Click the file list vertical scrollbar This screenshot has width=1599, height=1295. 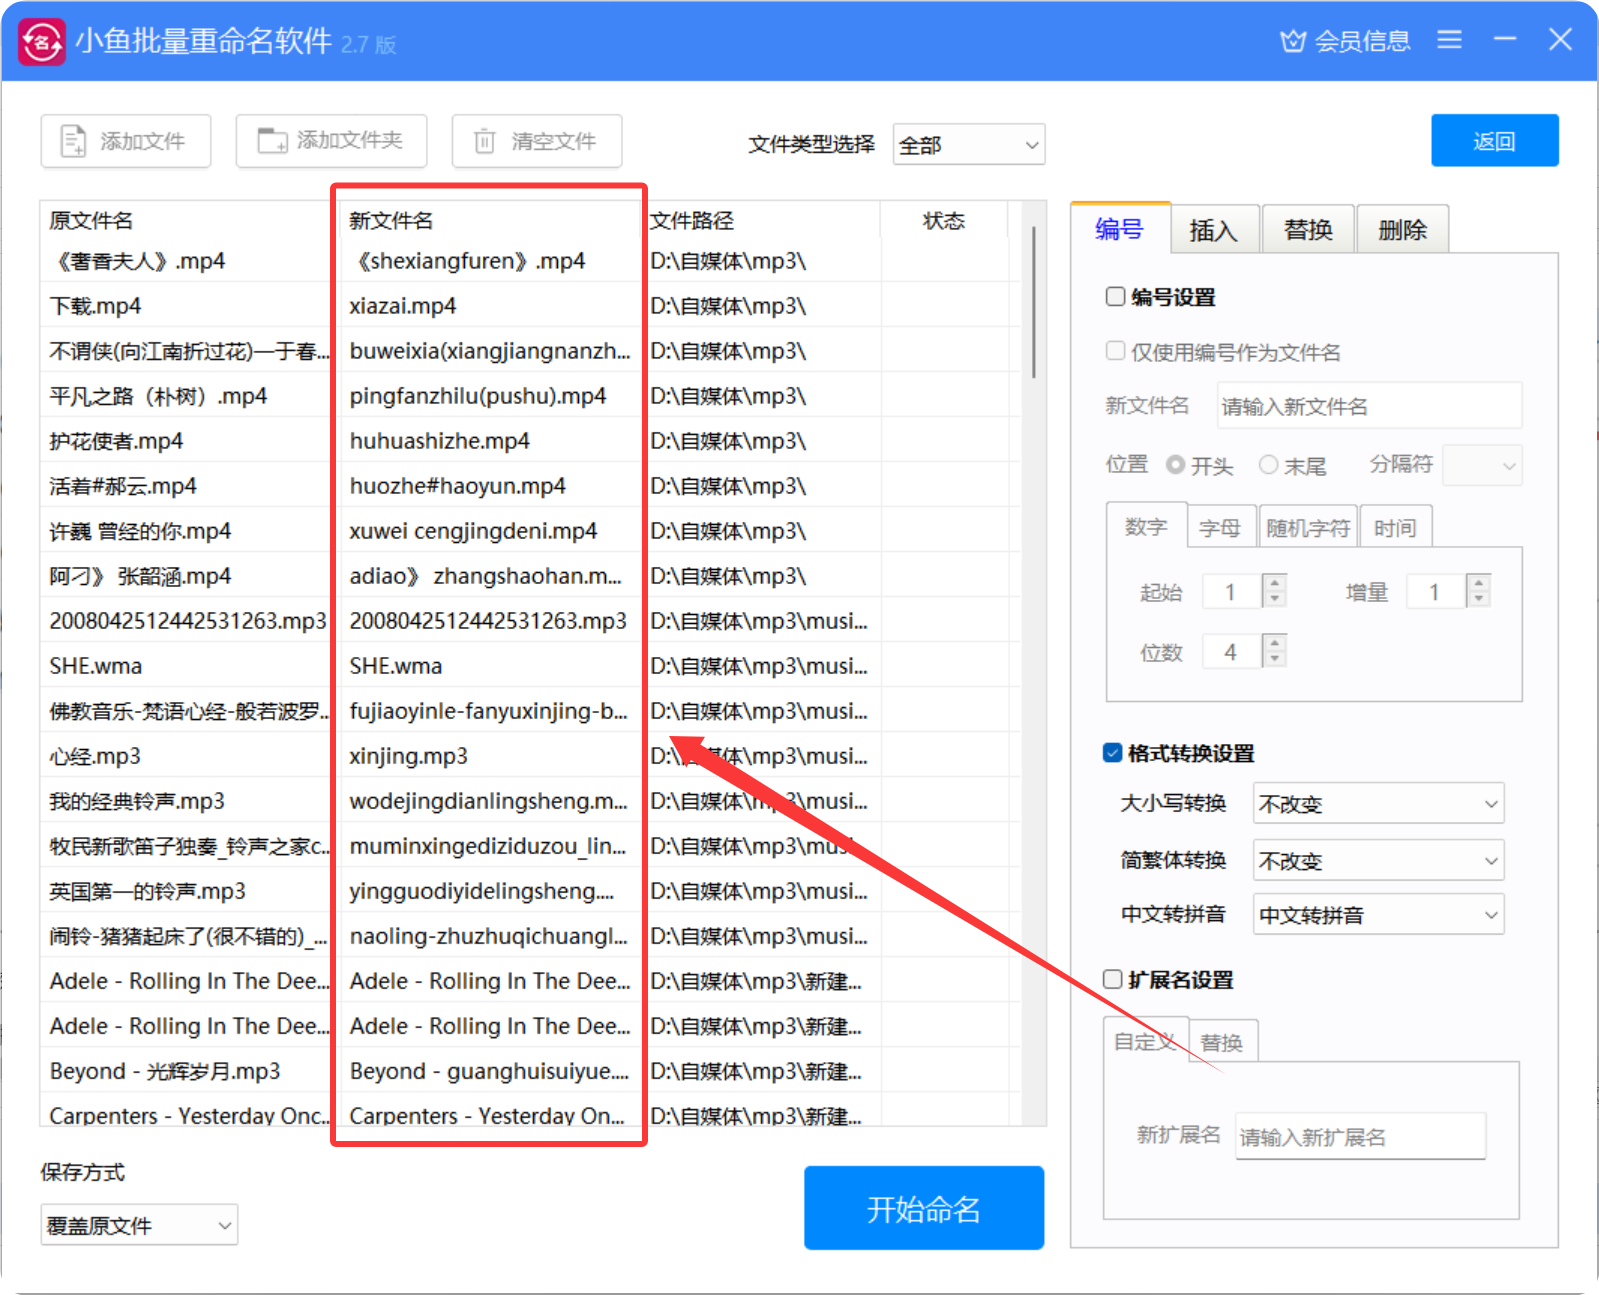(x=1033, y=300)
